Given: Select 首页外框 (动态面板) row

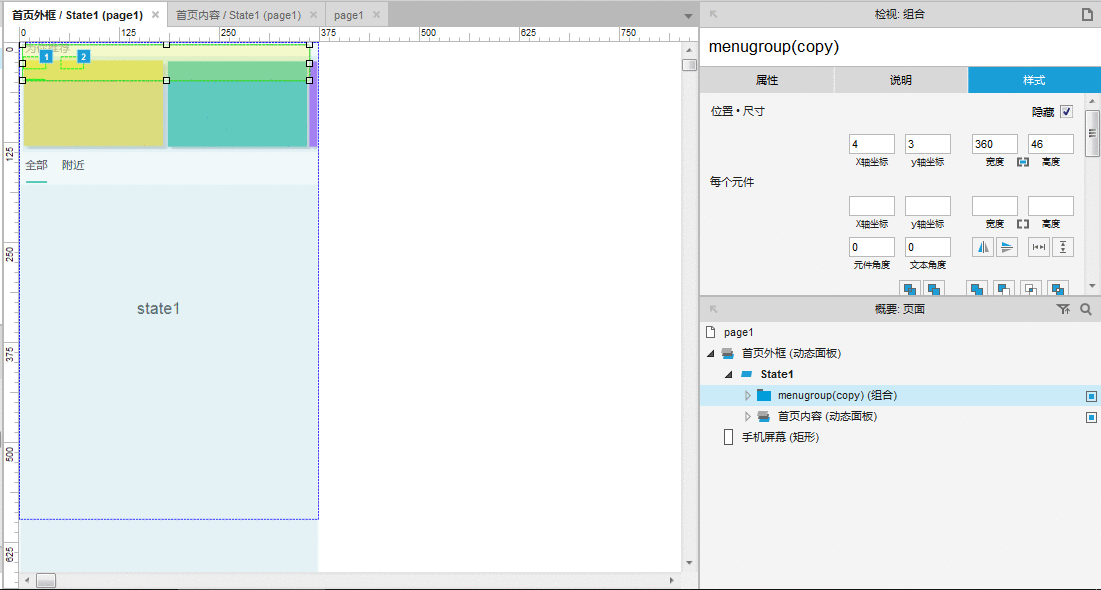Looking at the screenshot, I should pos(900,353).
